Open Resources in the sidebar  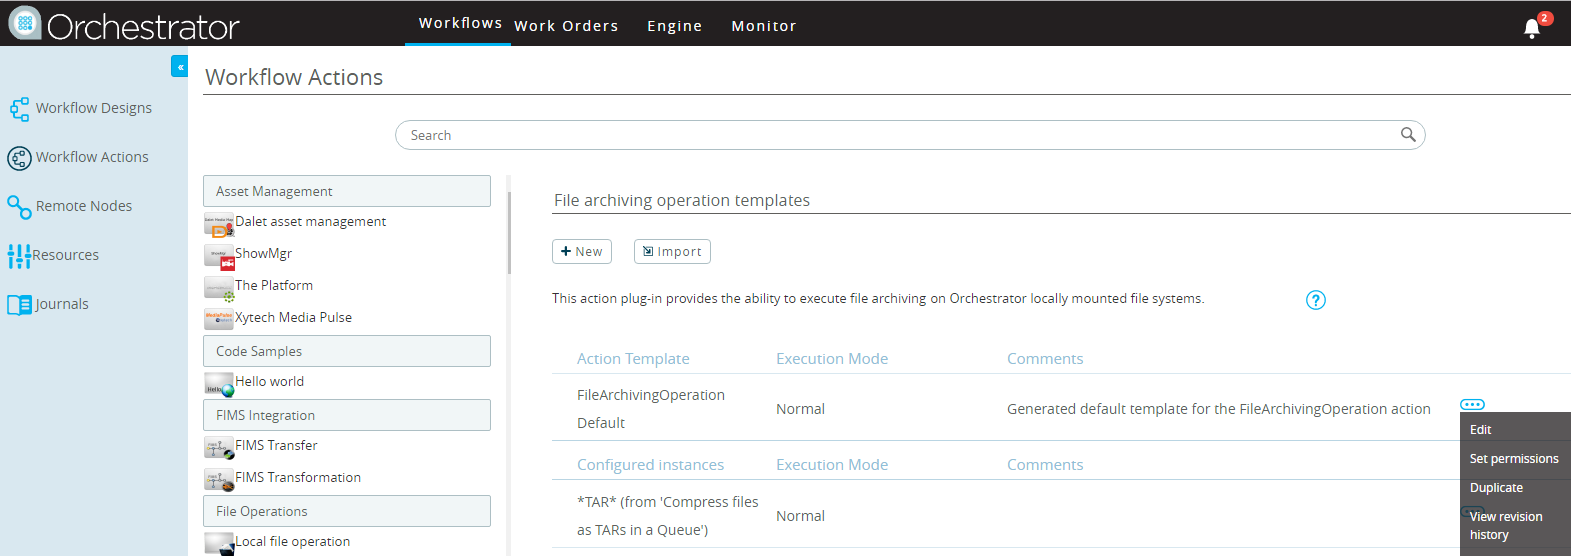point(65,255)
